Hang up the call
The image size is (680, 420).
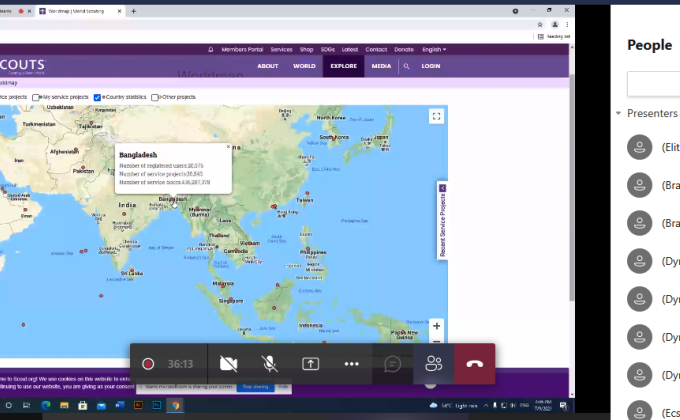(x=474, y=364)
